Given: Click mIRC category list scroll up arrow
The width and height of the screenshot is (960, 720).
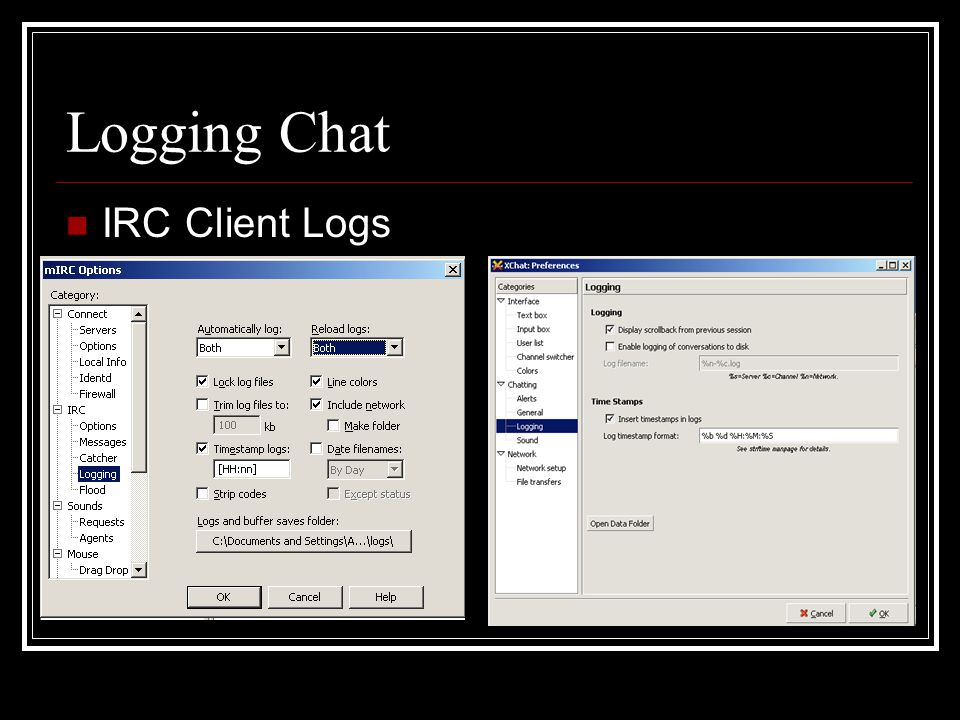Looking at the screenshot, I should pos(138,314).
